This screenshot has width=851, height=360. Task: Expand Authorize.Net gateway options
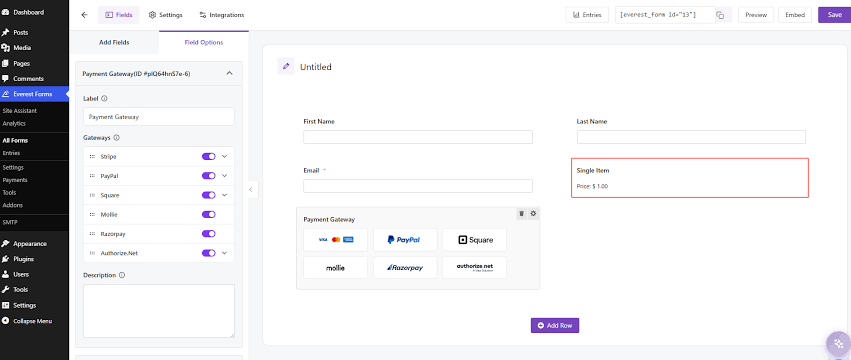point(225,252)
